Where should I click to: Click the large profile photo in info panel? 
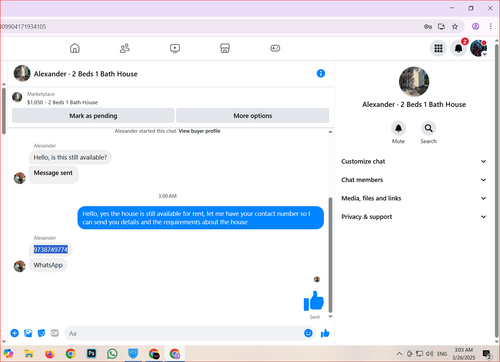414,81
